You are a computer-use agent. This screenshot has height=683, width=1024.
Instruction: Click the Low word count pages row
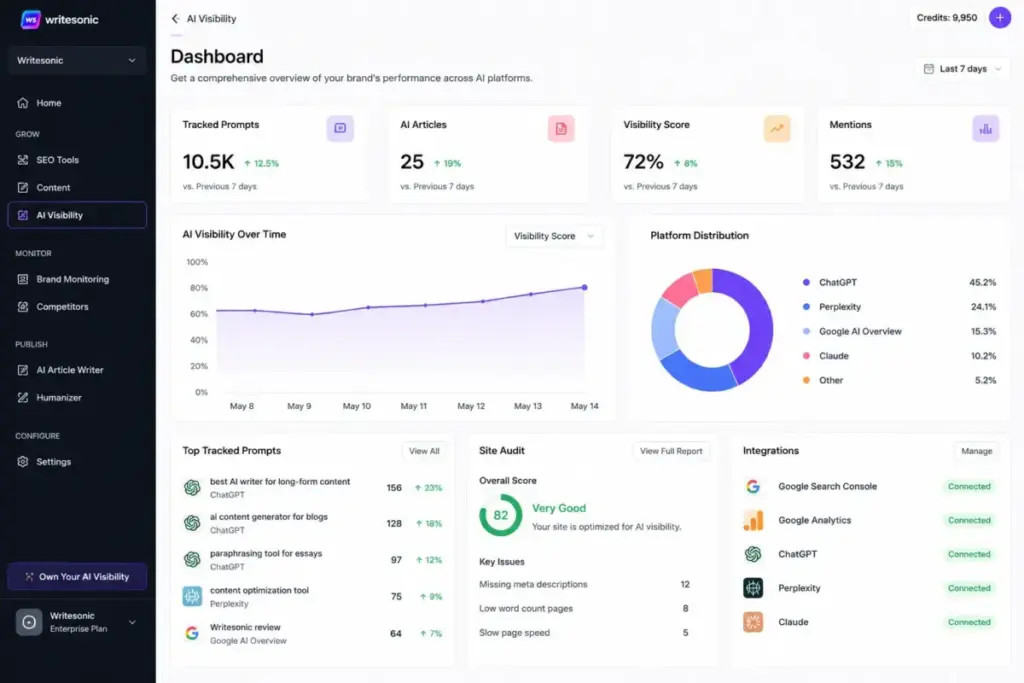[584, 609]
